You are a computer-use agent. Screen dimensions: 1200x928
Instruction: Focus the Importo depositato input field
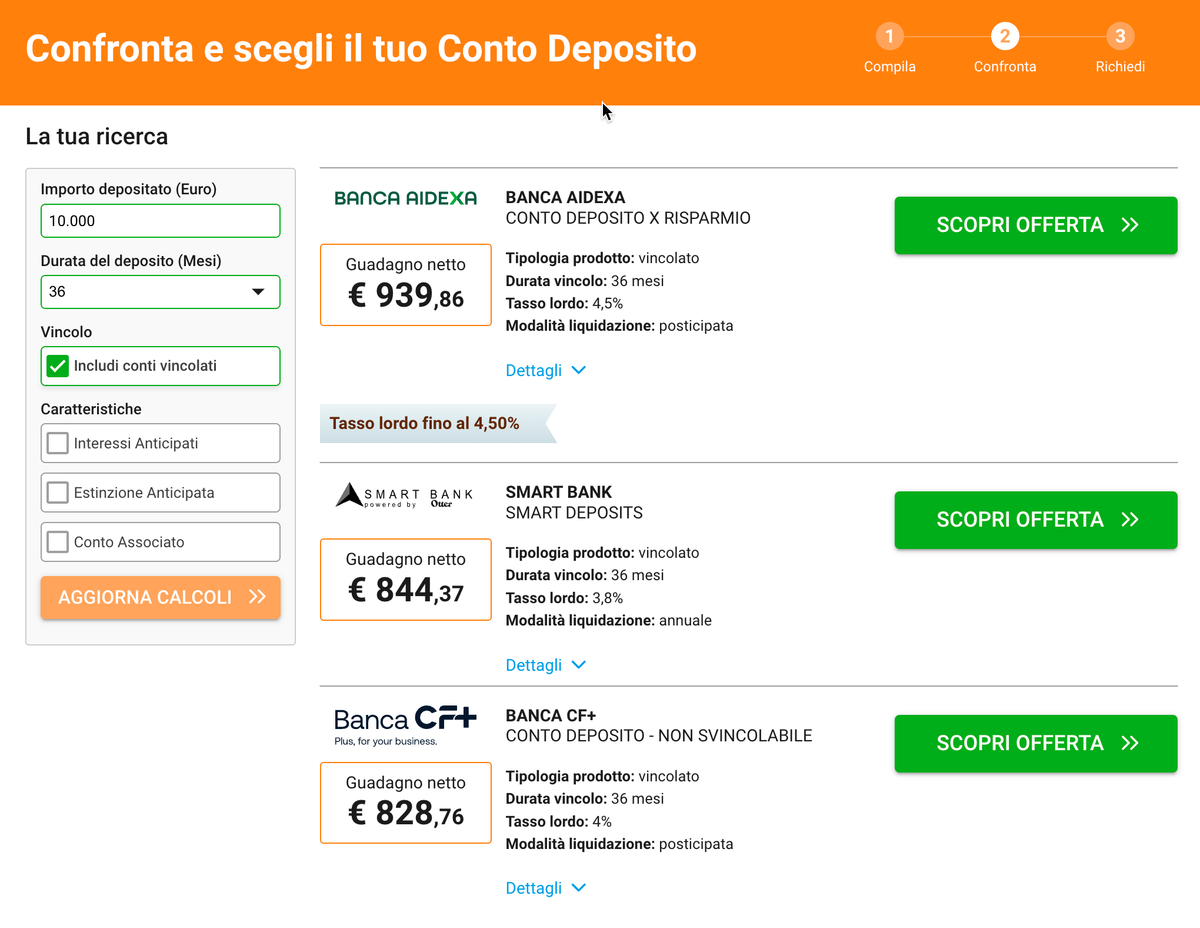161,221
